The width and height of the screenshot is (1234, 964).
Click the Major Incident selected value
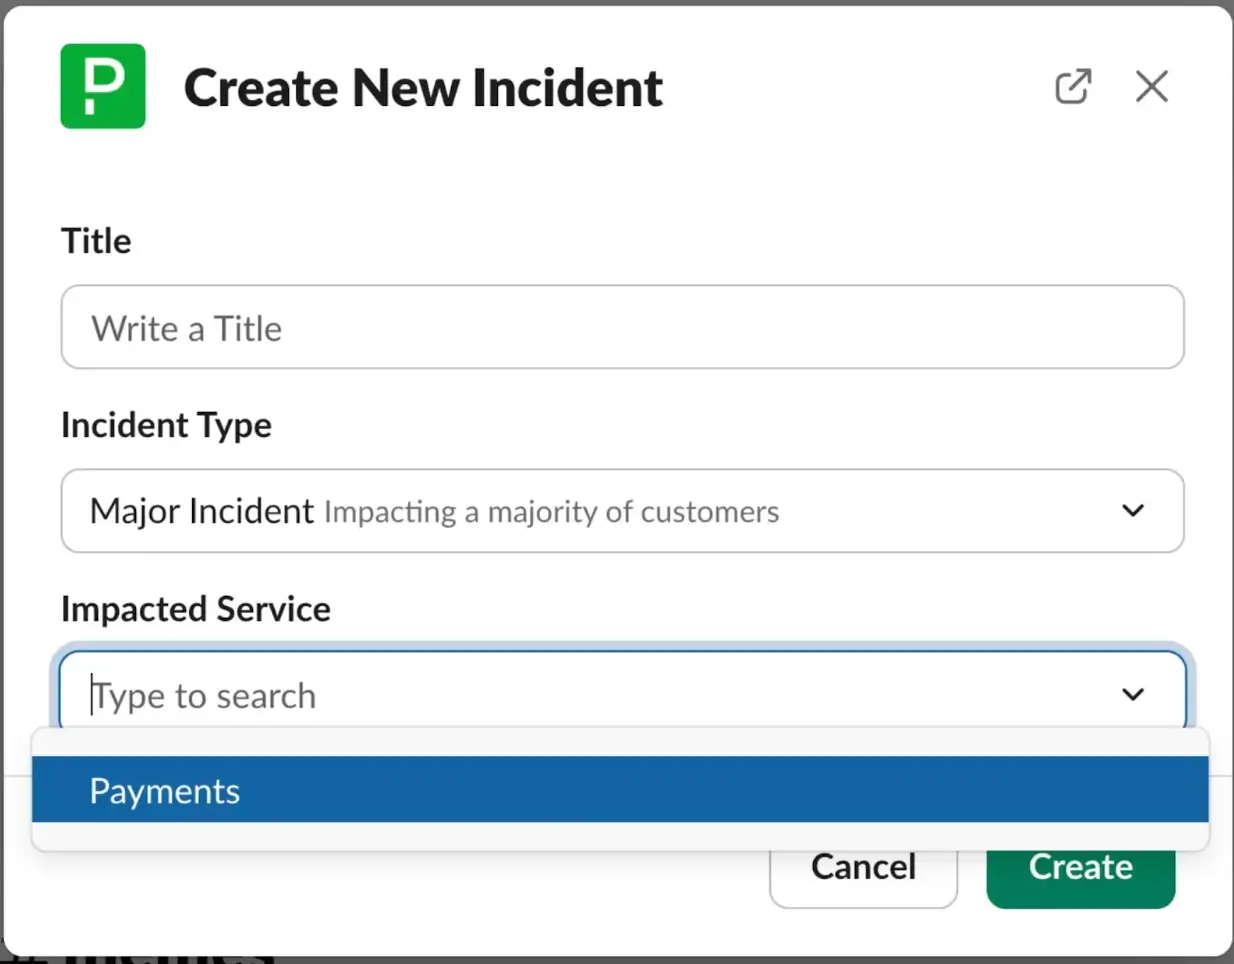[202, 511]
